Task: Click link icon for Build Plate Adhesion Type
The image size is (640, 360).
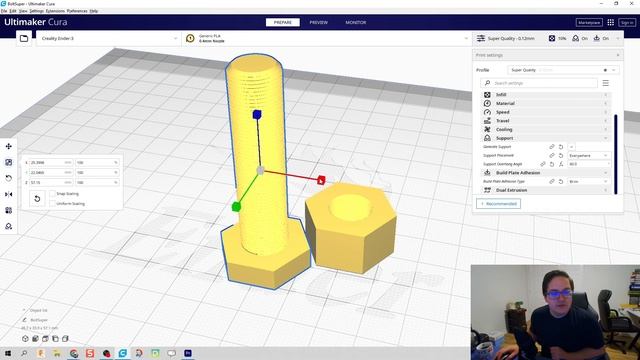Action: (x=552, y=181)
